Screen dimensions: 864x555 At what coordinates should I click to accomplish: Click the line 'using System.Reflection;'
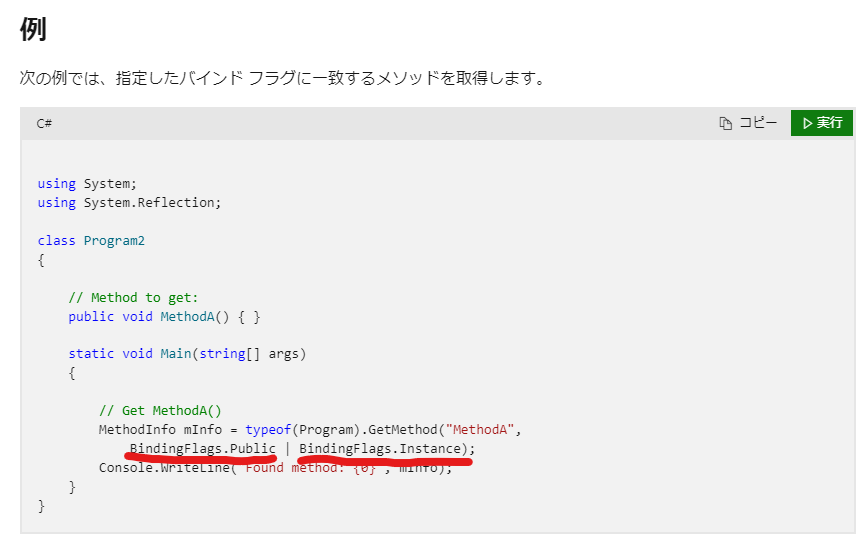pyautogui.click(x=129, y=202)
